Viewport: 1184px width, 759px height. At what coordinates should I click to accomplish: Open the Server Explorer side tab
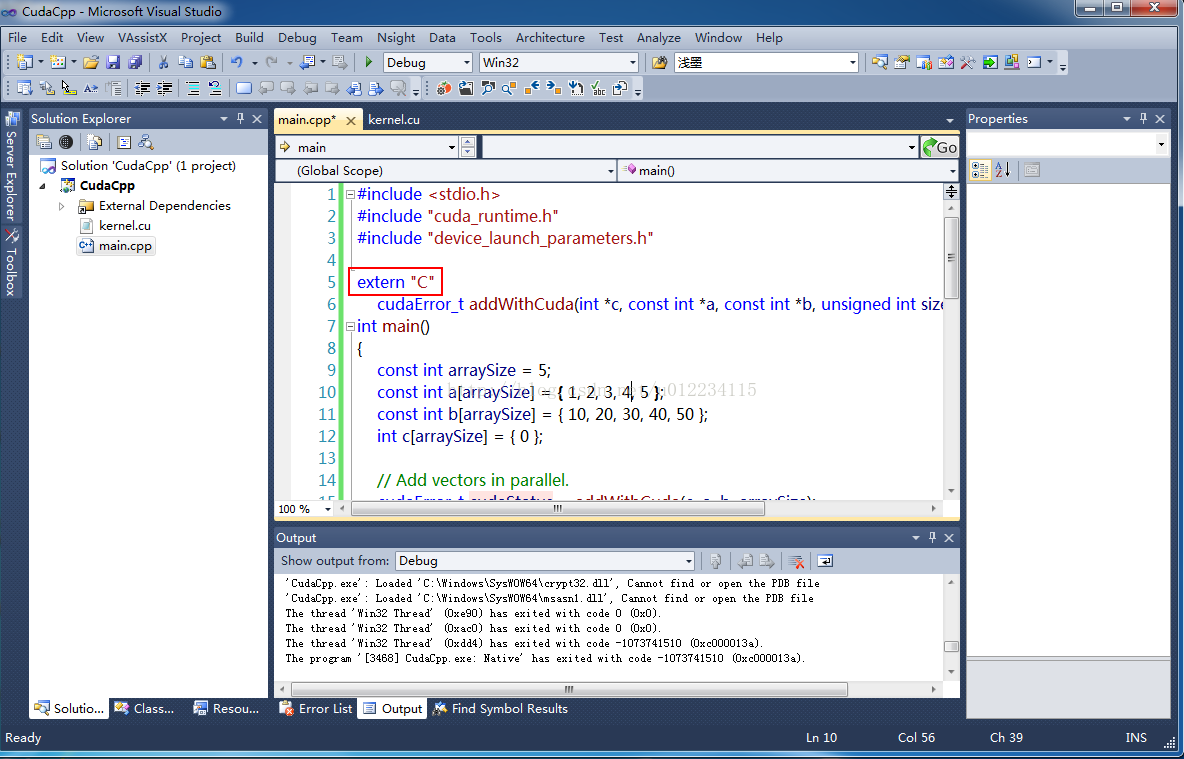(11, 165)
